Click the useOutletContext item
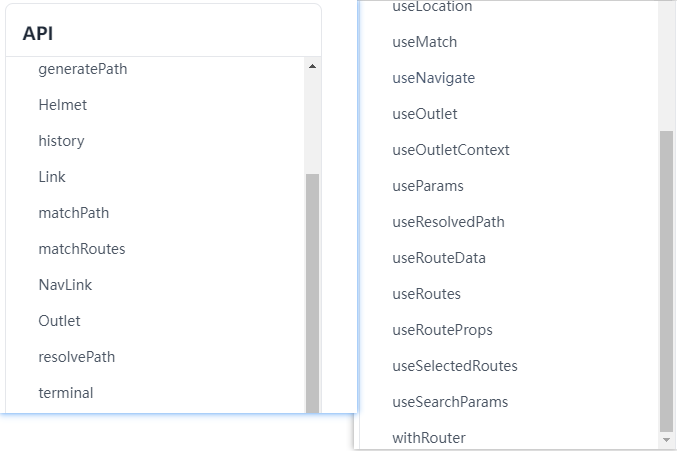Screen dimensions: 677x451 click(x=451, y=150)
